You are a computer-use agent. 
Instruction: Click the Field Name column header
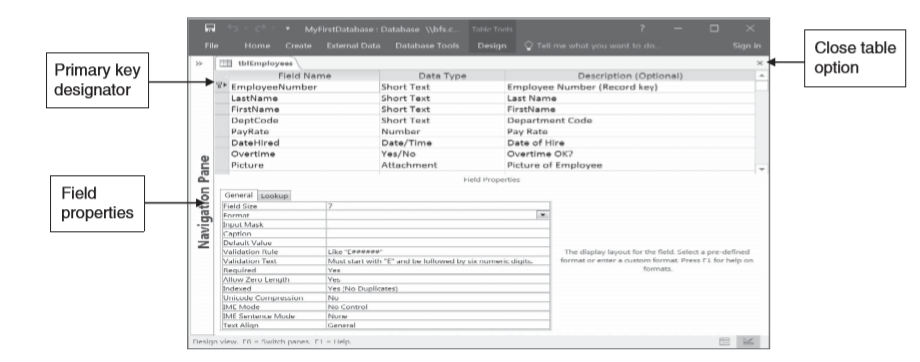(x=304, y=76)
